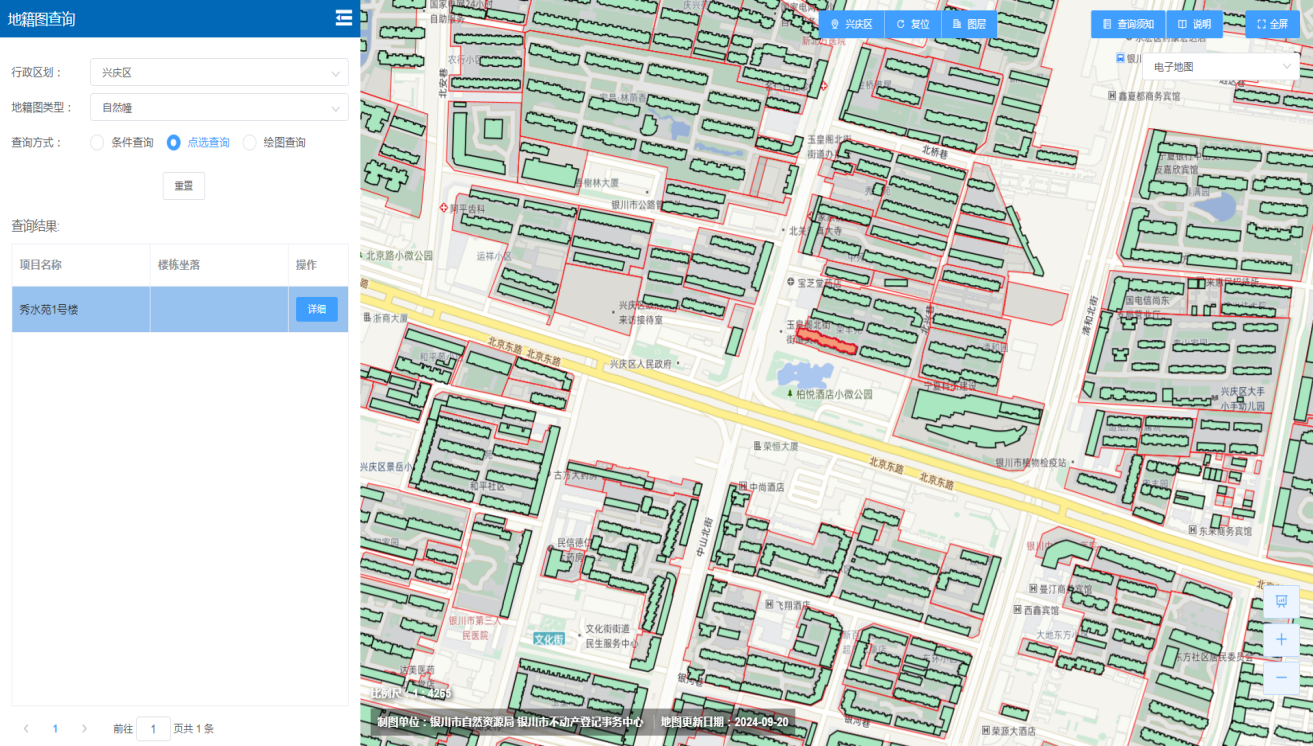This screenshot has width=1313, height=746.
Task: Click the 兴庆区 location button on the map toolbar
Action: [850, 24]
